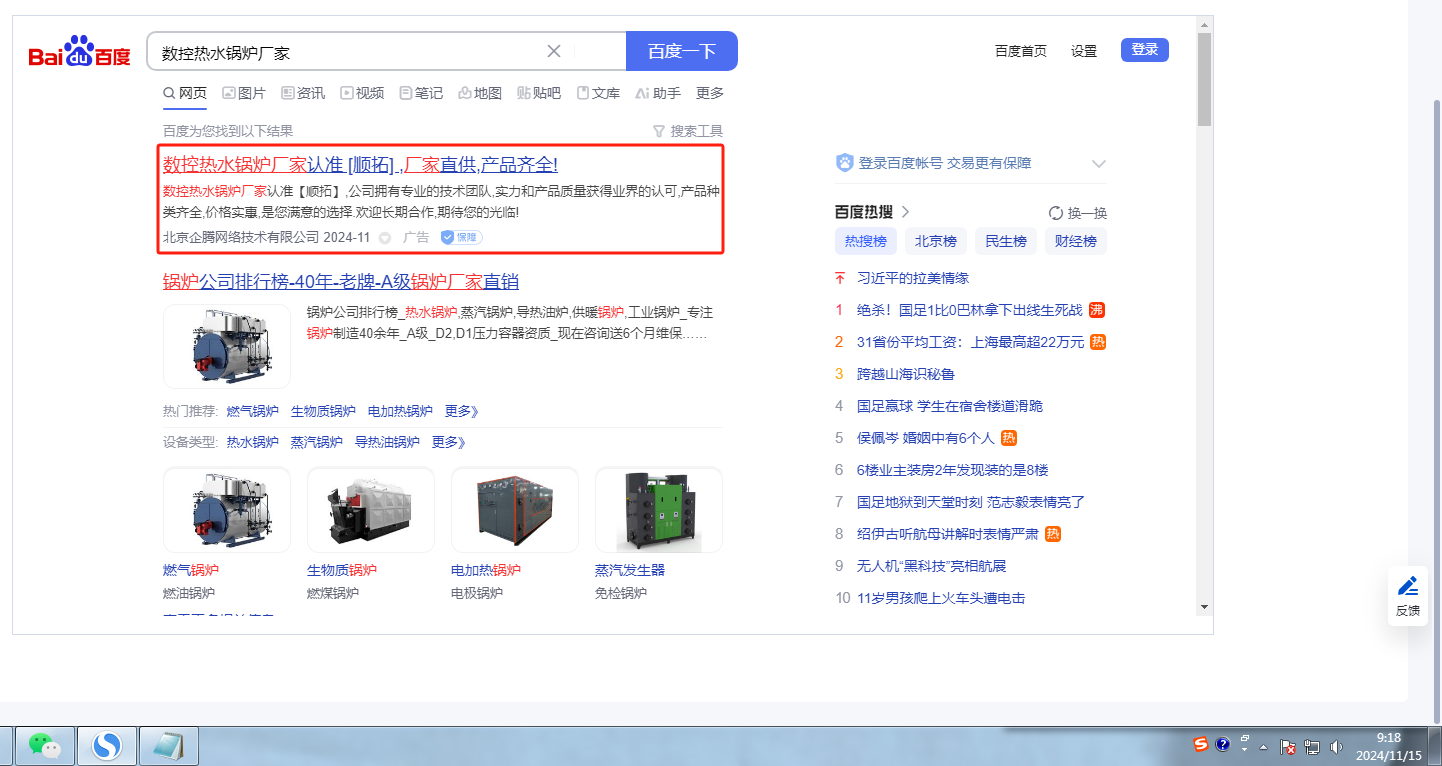The image size is (1442, 766).
Task: Click the 保障 shield badge on the ad
Action: click(462, 237)
